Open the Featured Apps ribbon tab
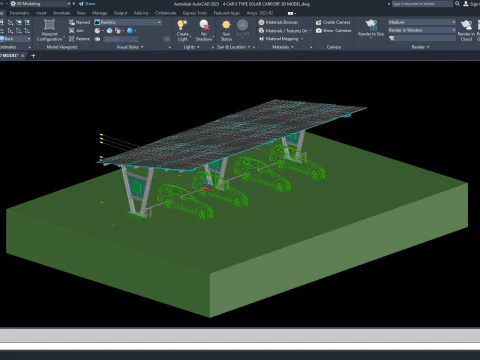The height and width of the screenshot is (360, 480). pyautogui.click(x=227, y=13)
